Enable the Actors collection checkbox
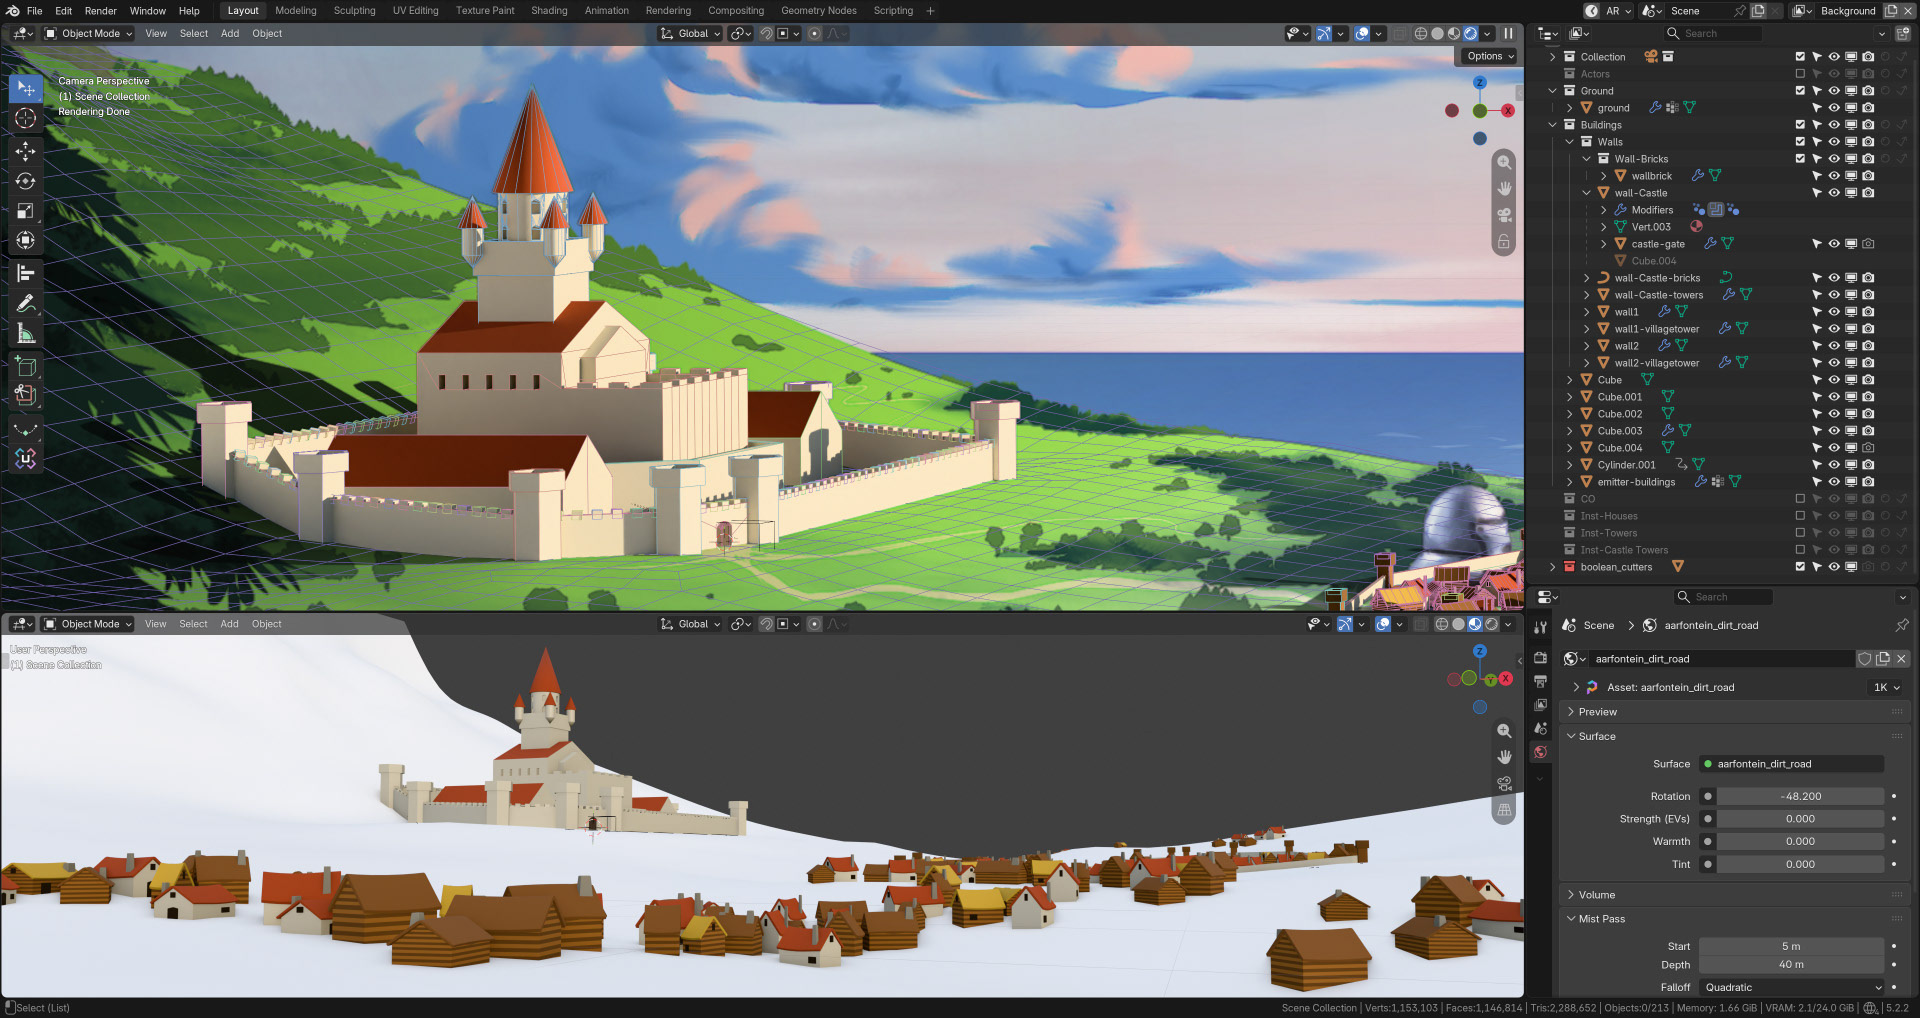Viewport: 1920px width, 1018px height. point(1801,74)
